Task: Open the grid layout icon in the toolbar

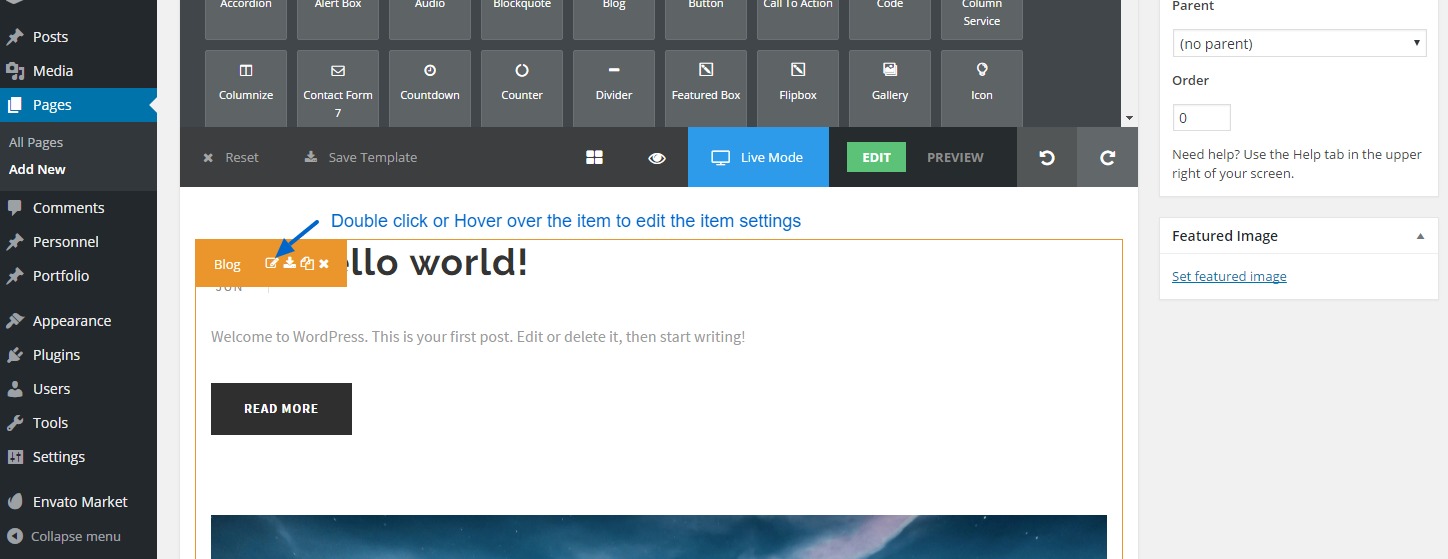Action: [x=594, y=157]
